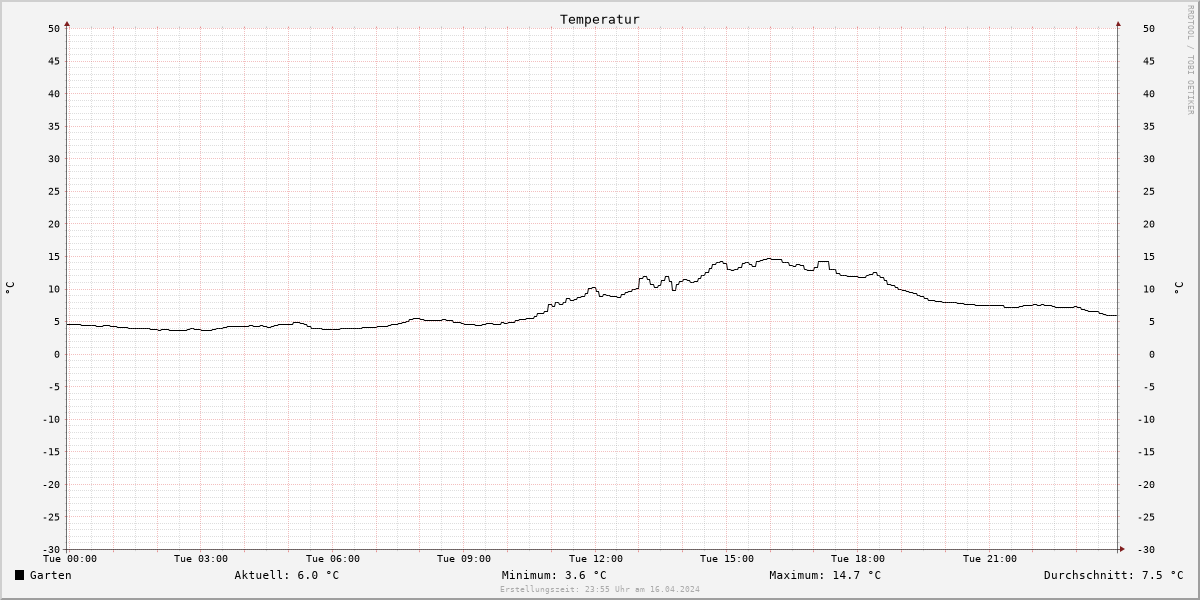Screen dimensions: 1200x600
Task: Click the Aktuell: 6.0 °C value
Action: point(287,575)
